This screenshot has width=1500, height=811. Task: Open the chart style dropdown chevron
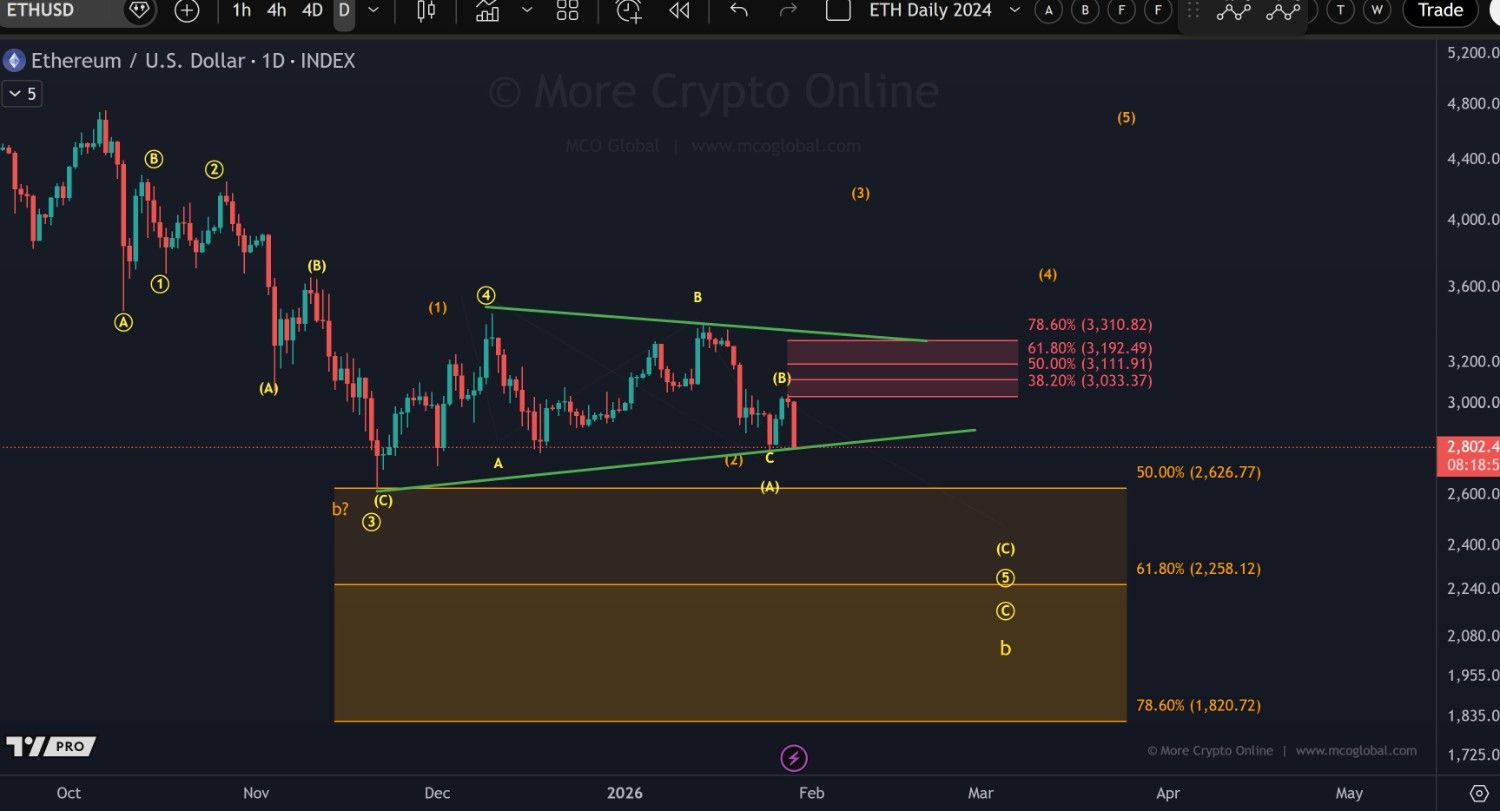tap(527, 11)
